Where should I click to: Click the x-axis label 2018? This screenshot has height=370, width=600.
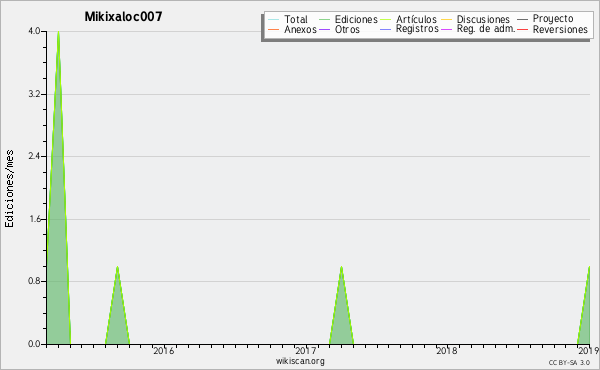(x=447, y=351)
